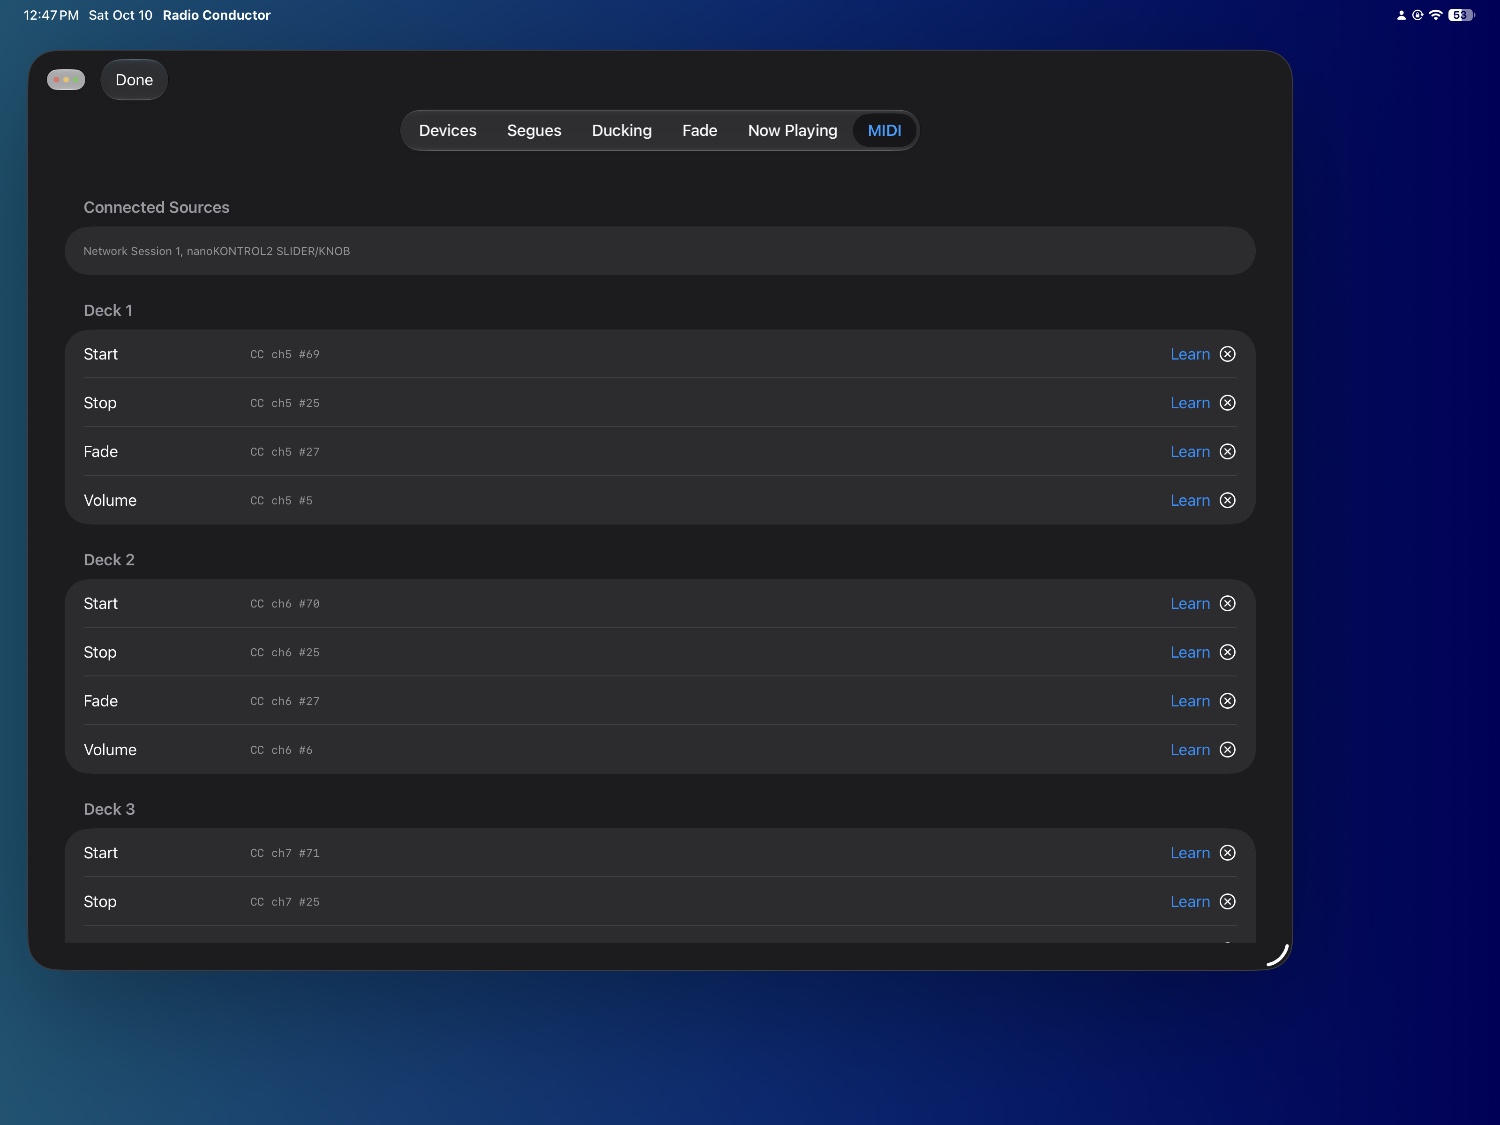The width and height of the screenshot is (1500, 1125).
Task: Switch to the Devices tab
Action: [448, 130]
